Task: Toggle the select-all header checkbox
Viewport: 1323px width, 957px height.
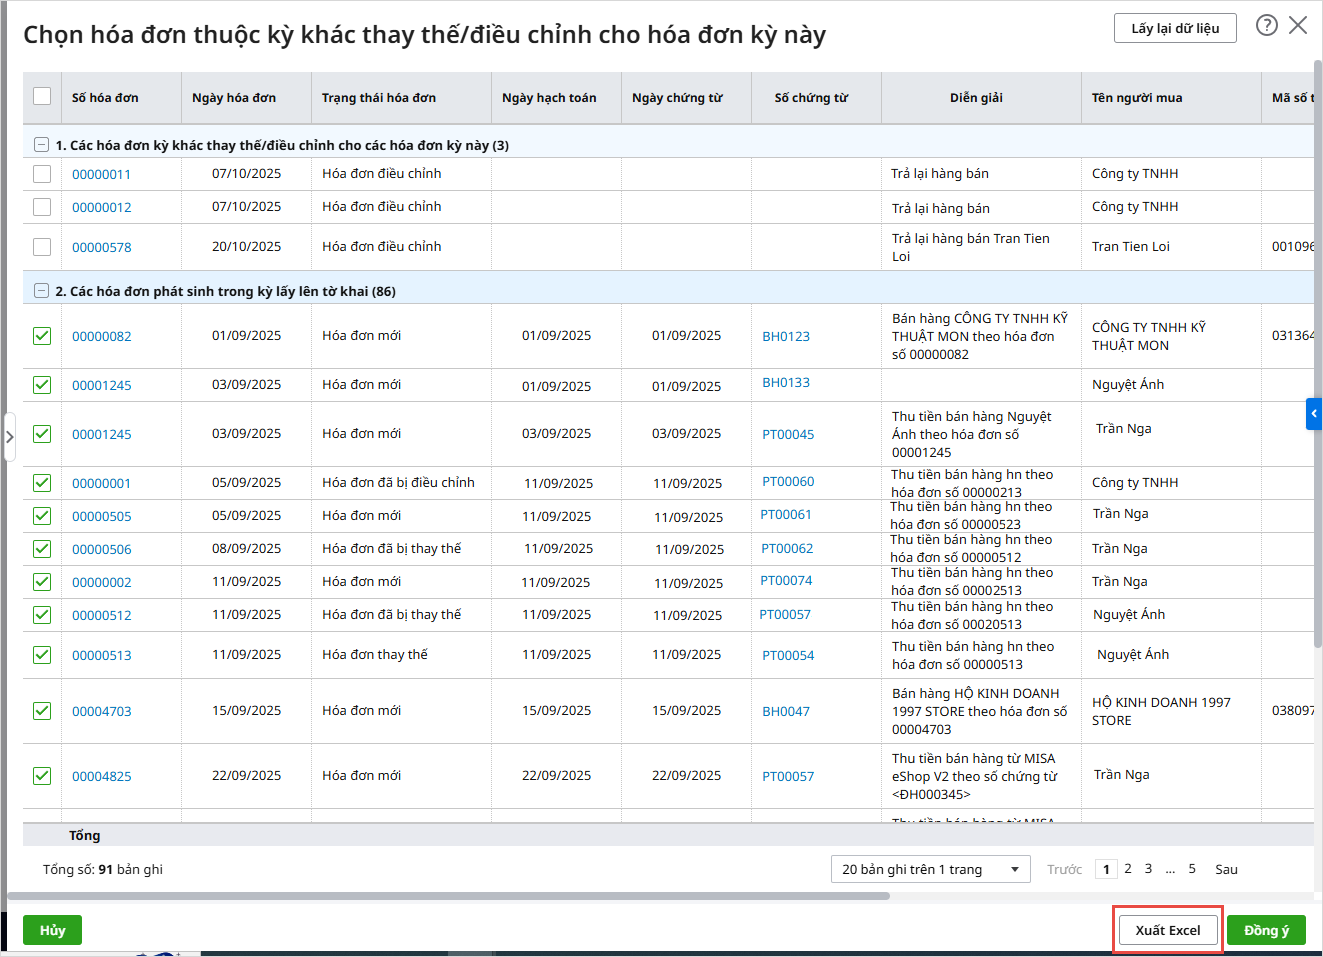Action: (x=42, y=97)
